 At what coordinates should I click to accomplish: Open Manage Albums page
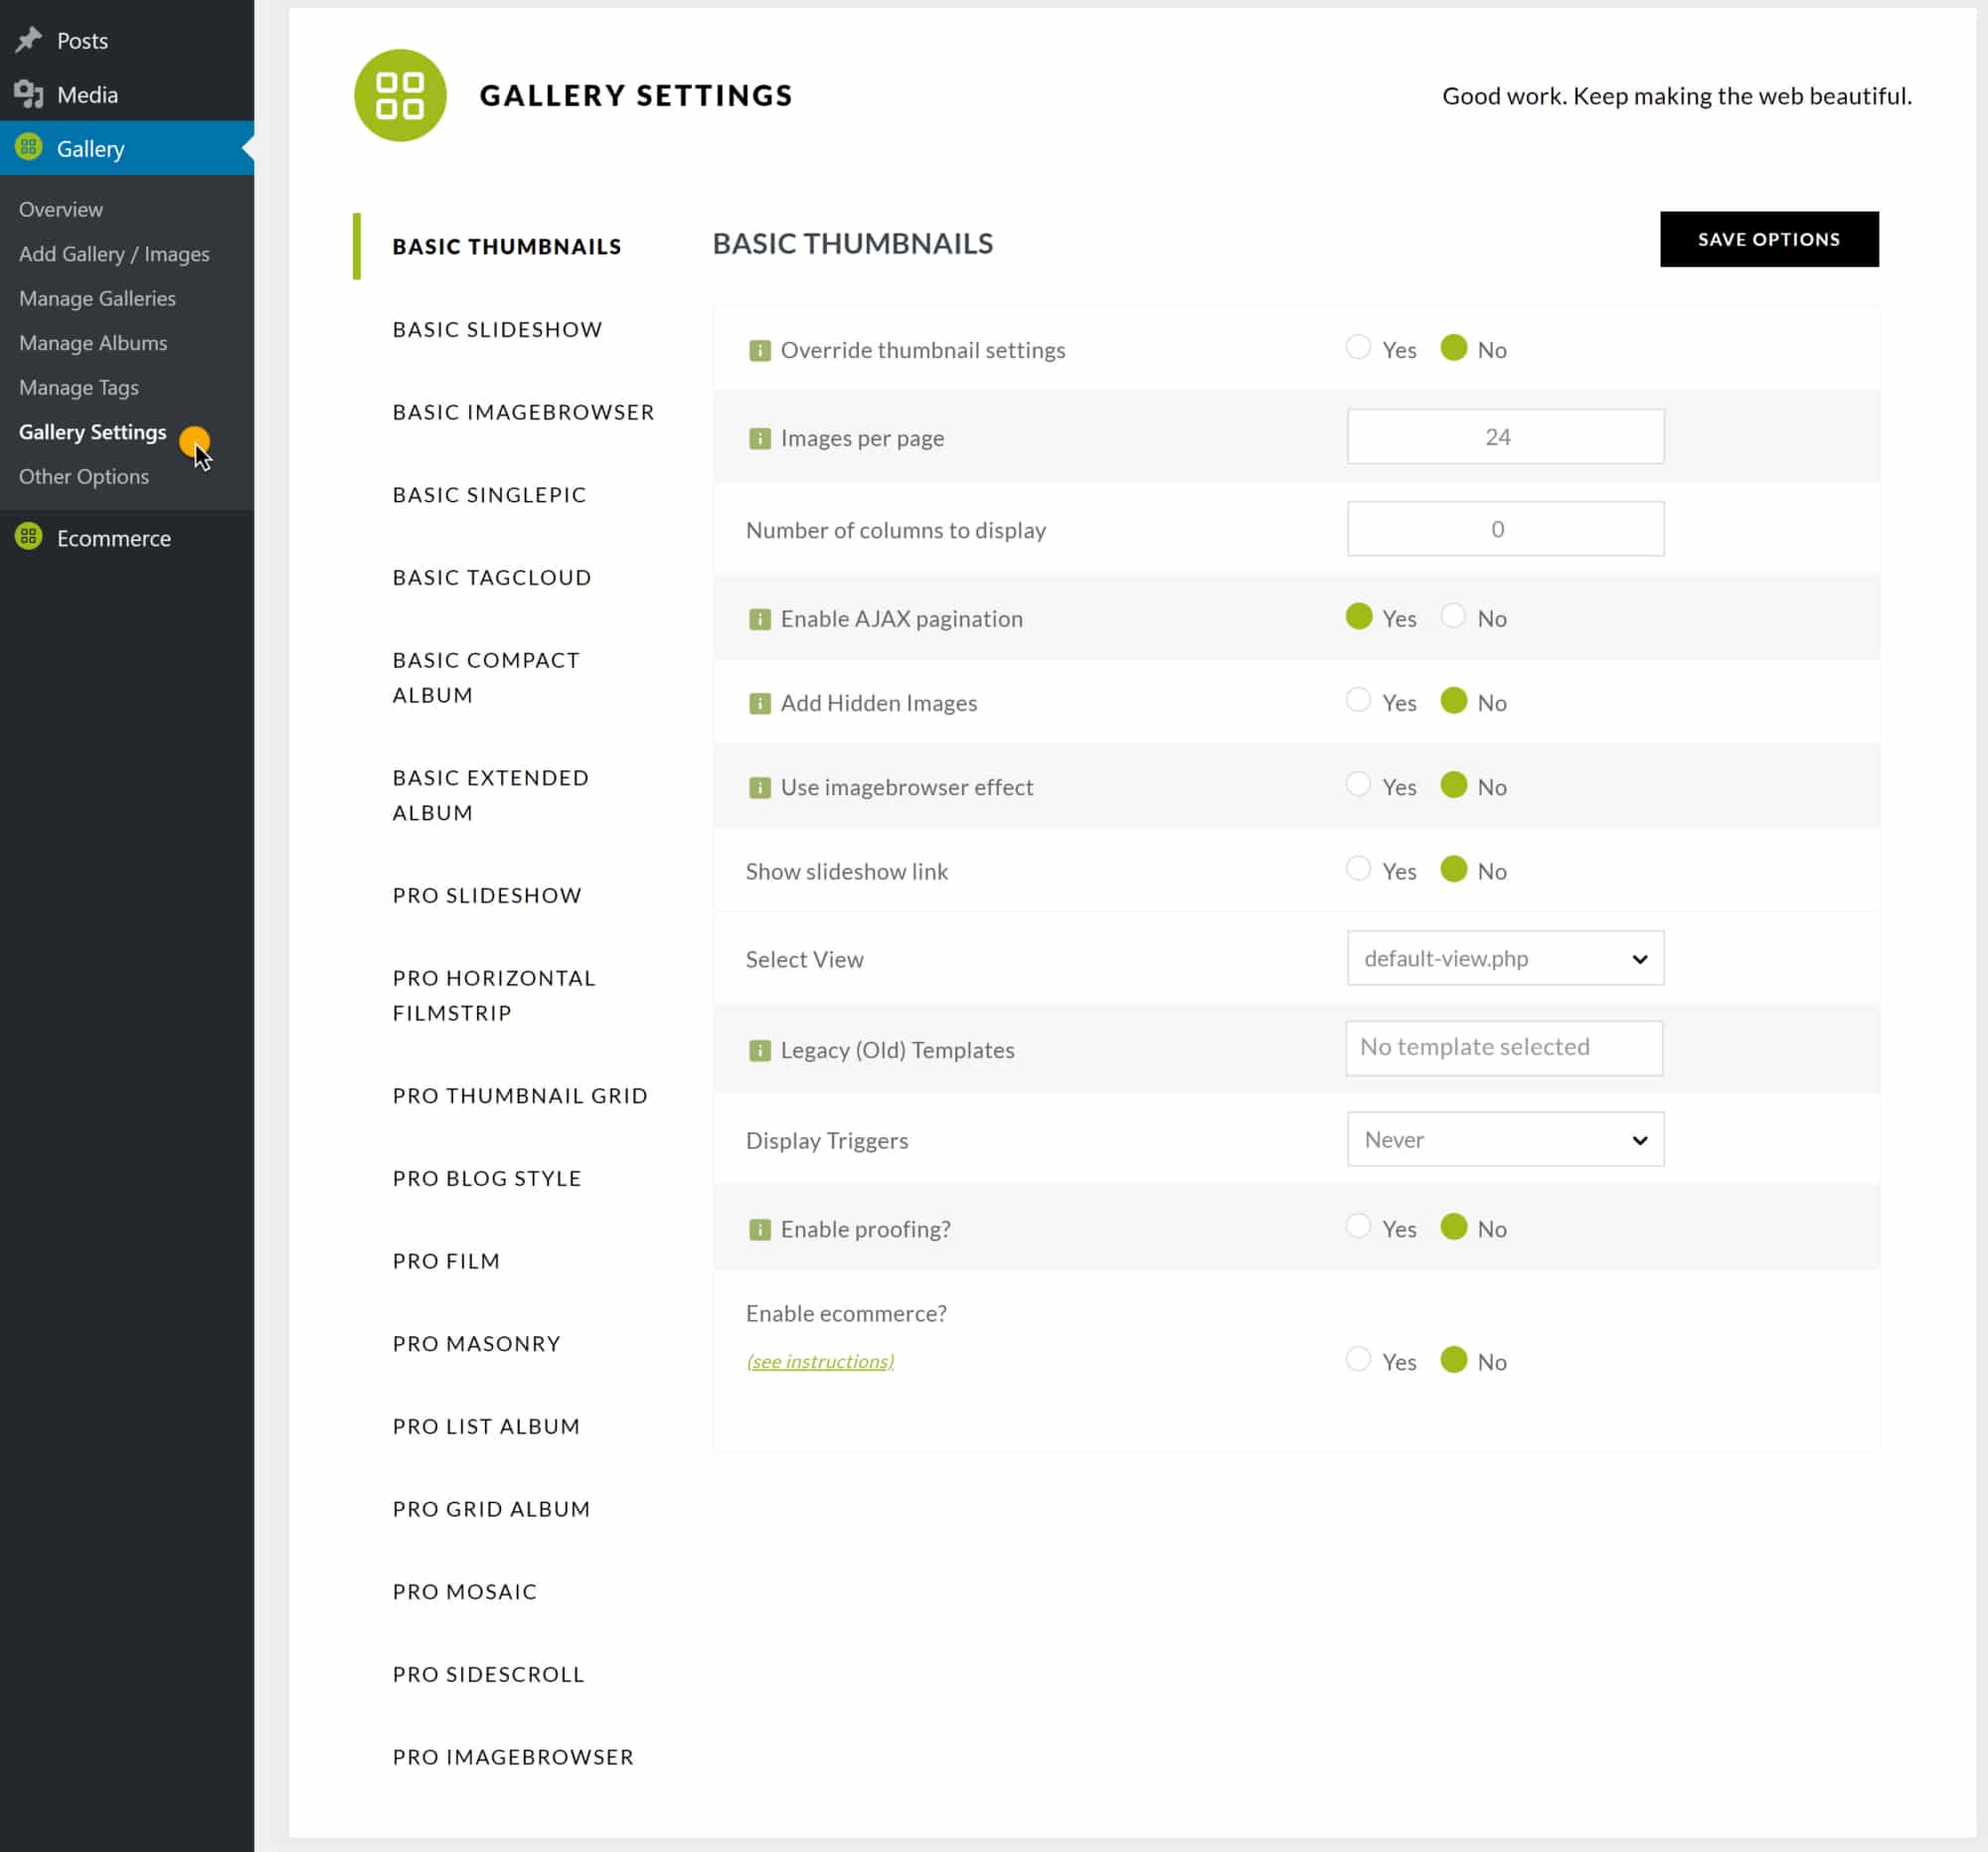coord(93,343)
